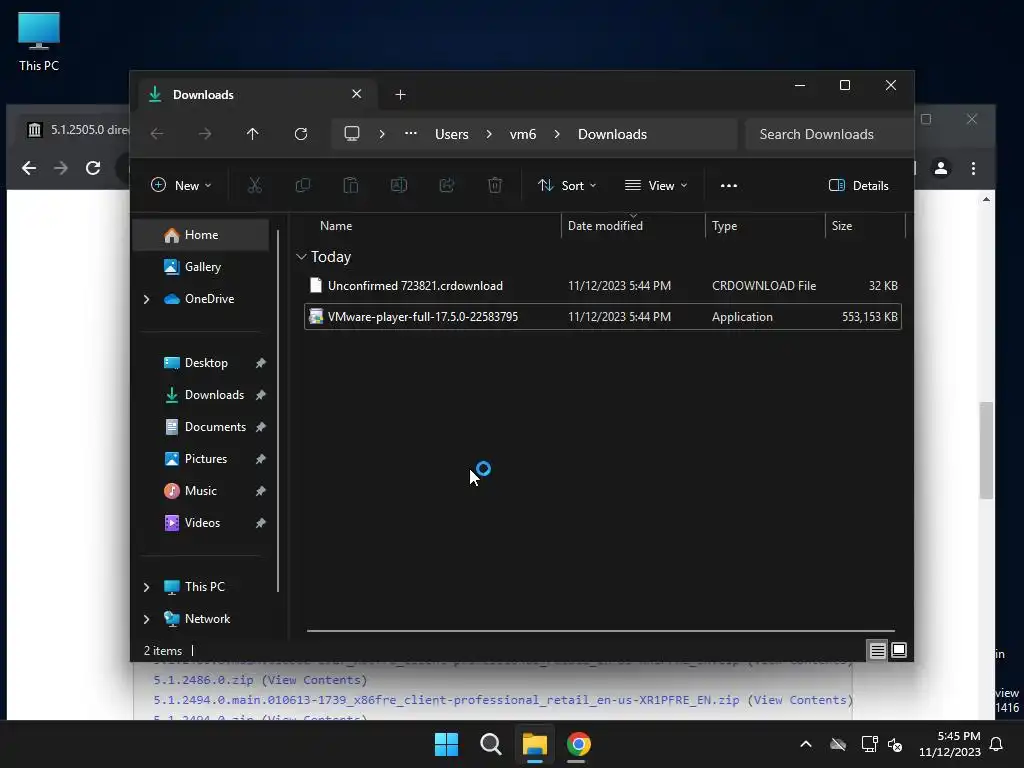Click Users in breadcrumb path

(452, 134)
